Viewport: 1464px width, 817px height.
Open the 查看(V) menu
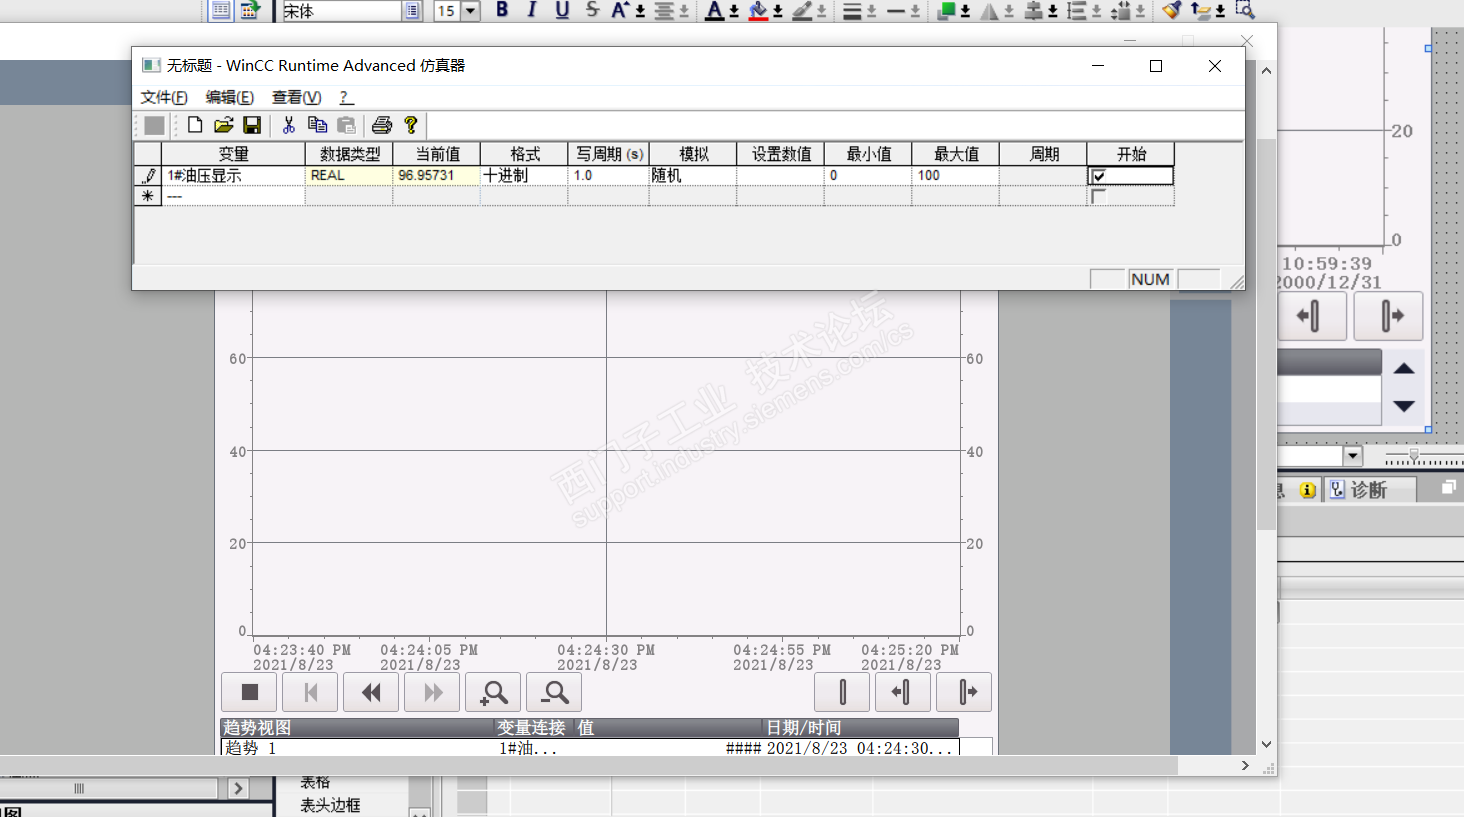pos(296,97)
